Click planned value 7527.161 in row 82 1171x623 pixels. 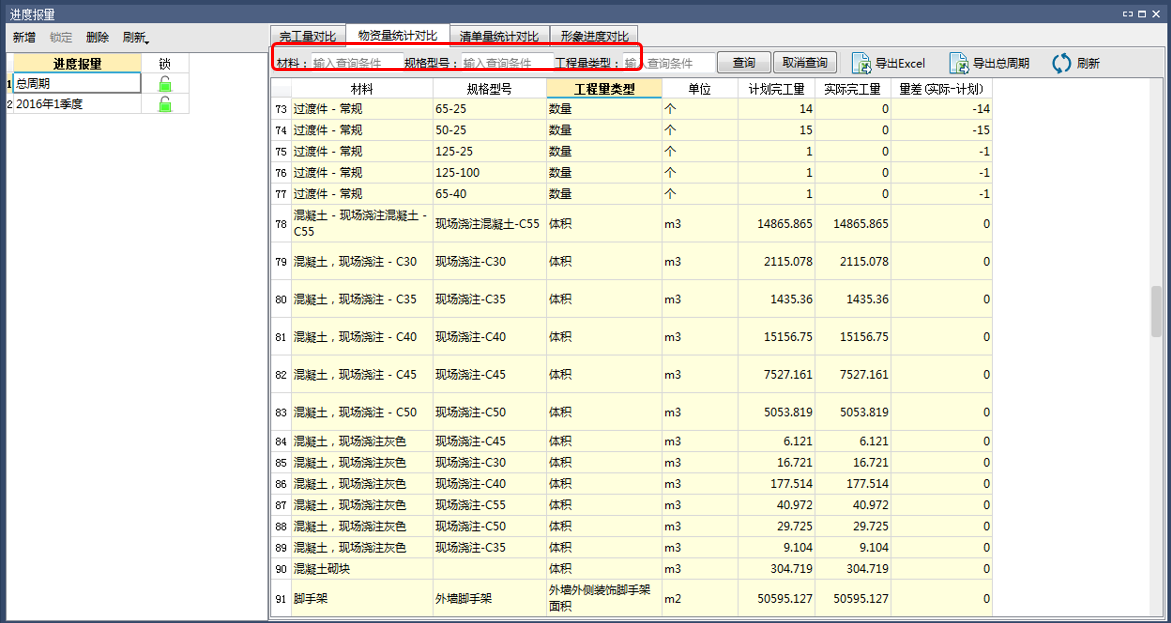click(x=777, y=374)
